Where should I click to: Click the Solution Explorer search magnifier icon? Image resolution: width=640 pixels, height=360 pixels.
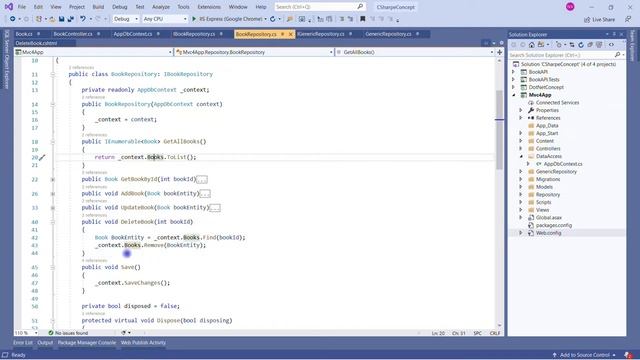[617, 55]
